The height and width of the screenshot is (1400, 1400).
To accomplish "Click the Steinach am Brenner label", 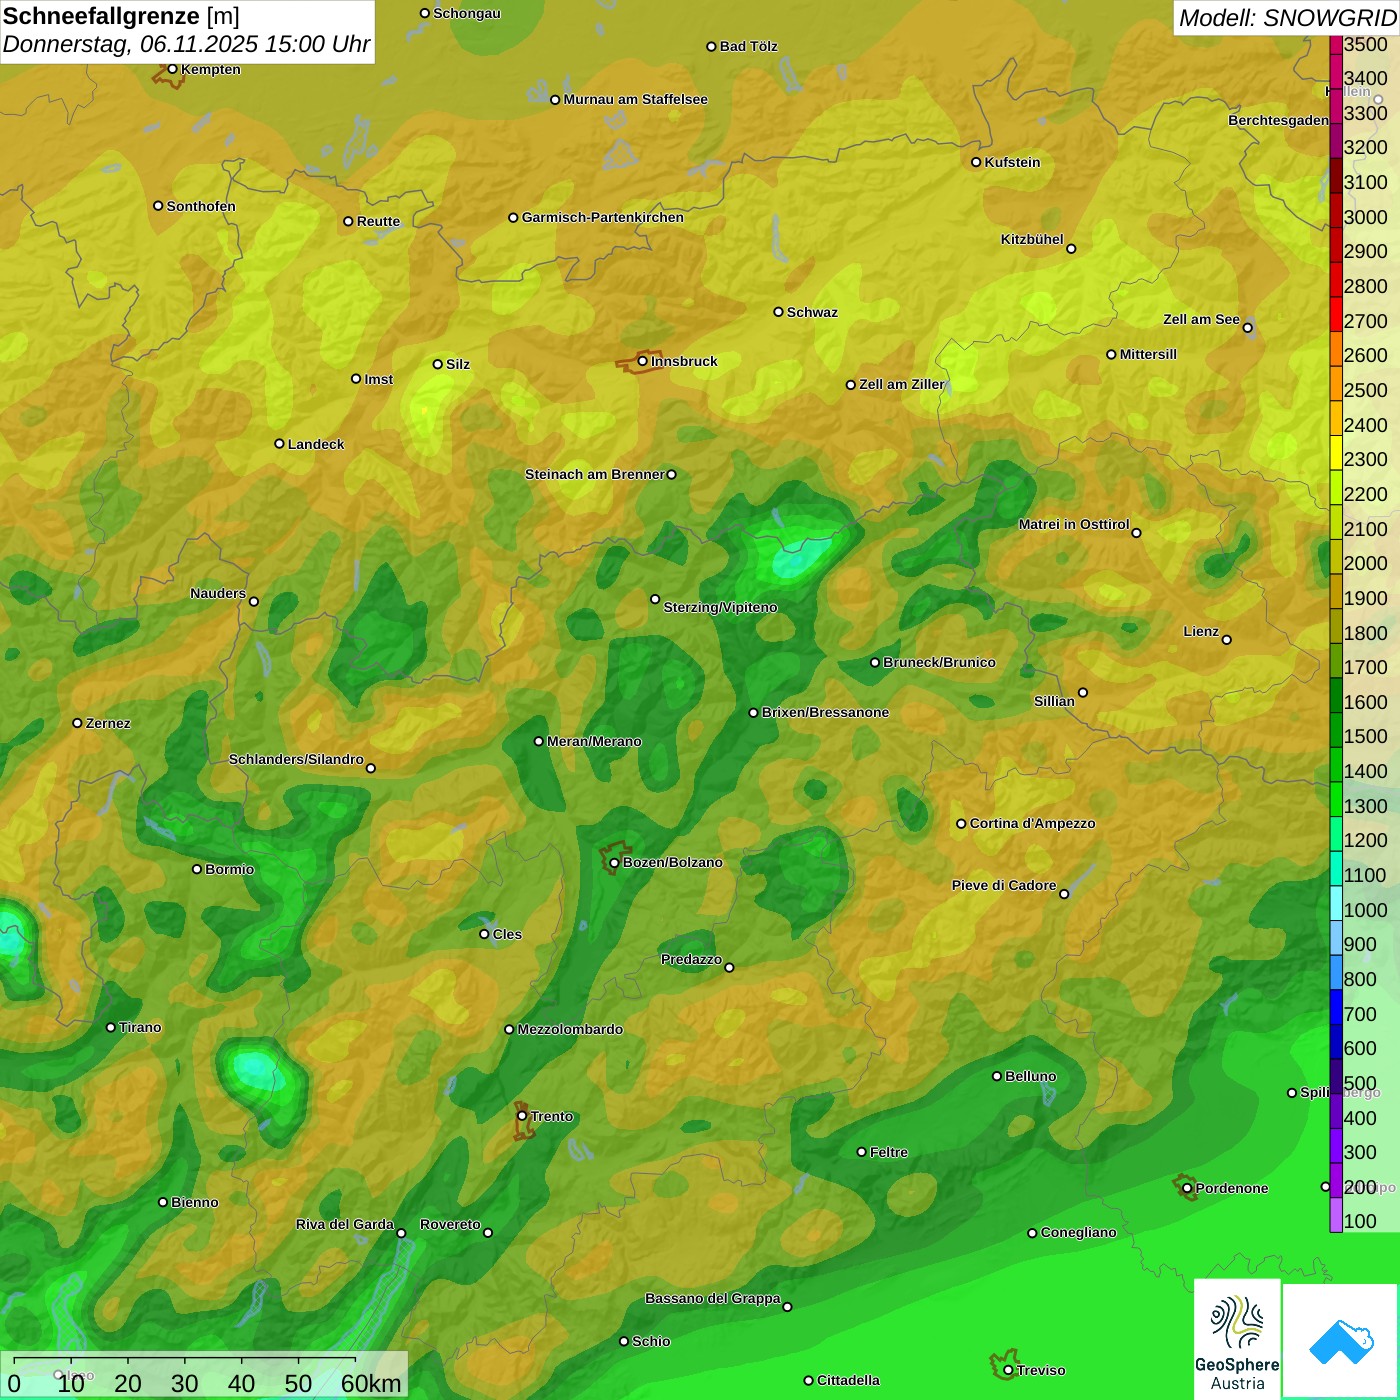I will coord(595,474).
